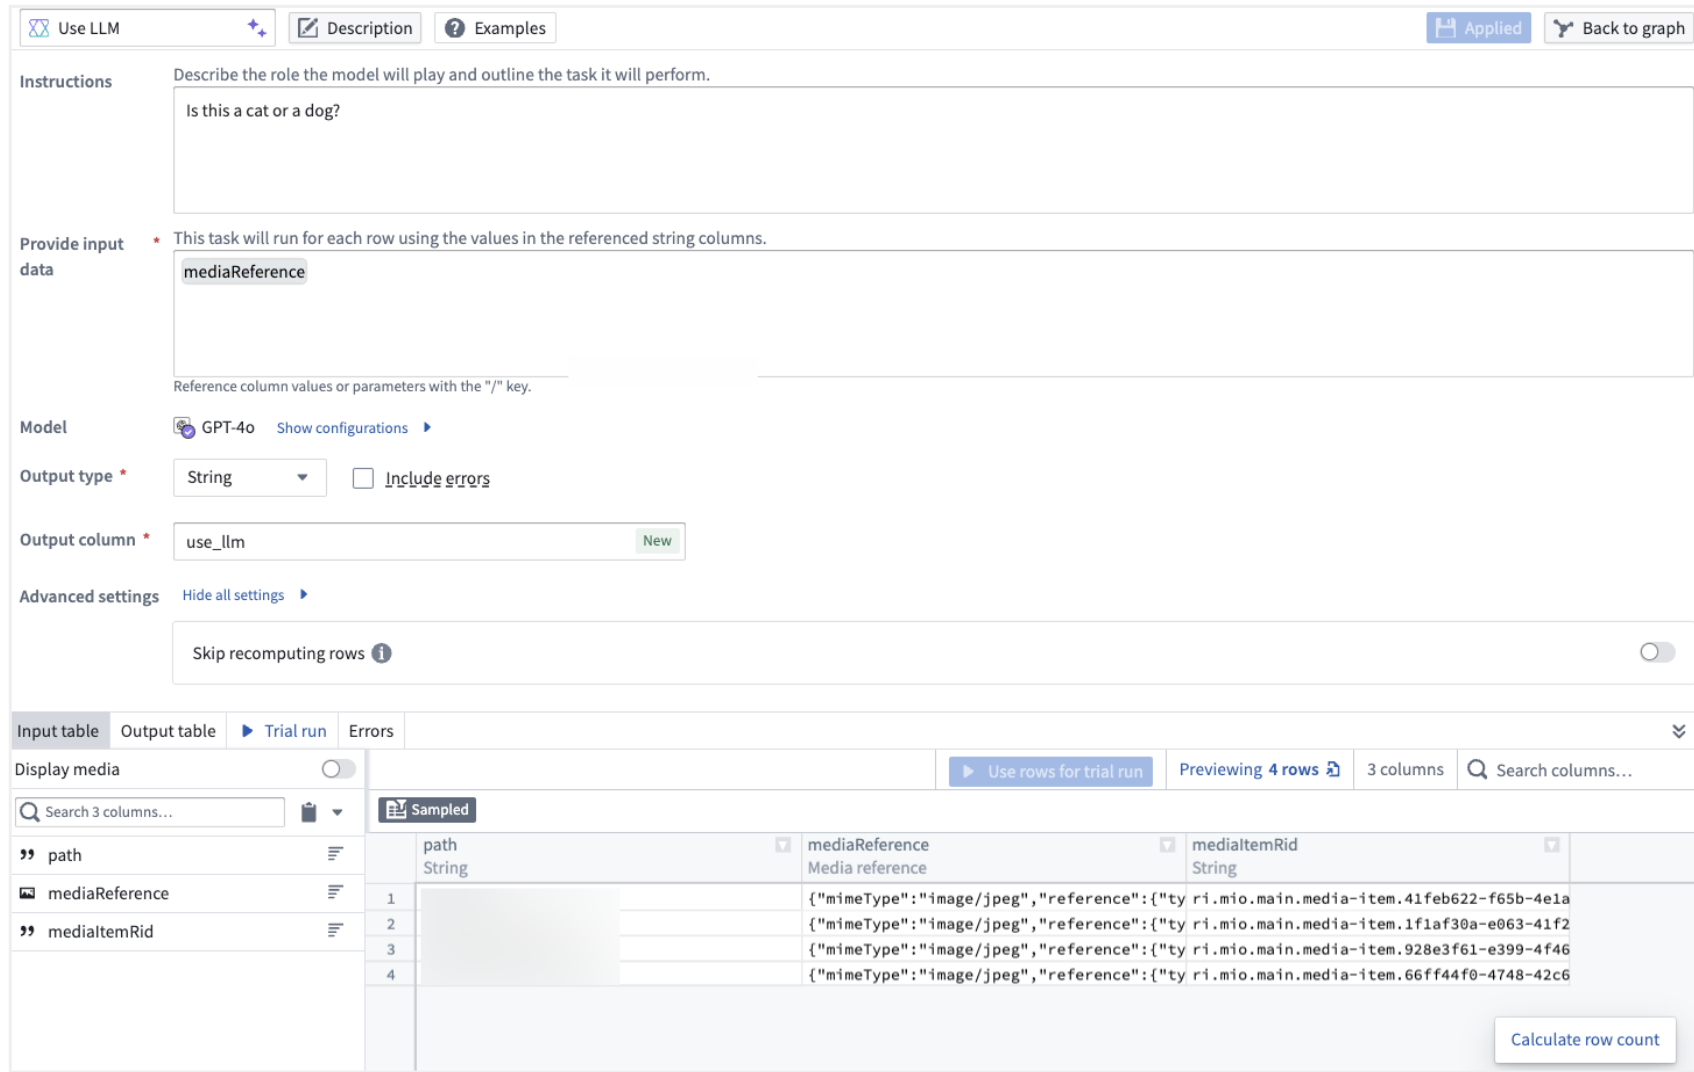The width and height of the screenshot is (1694, 1072).
Task: Click the AI sparkle icon beside Use LLM
Action: click(257, 28)
